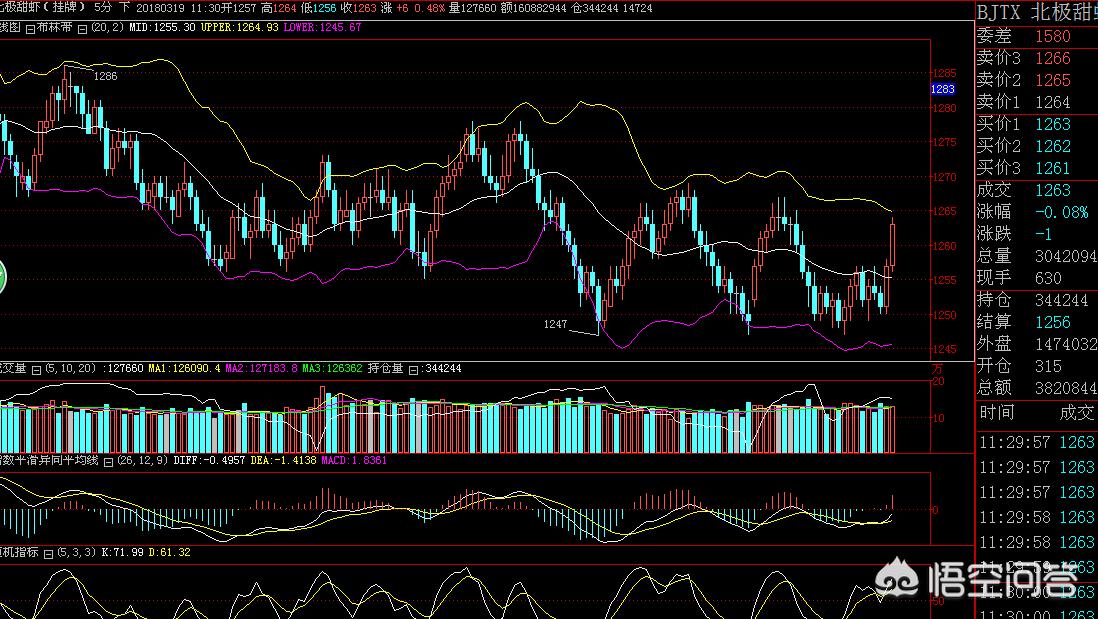Viewport: 1098px width, 619px height.
Task: Click the DIFF:-0.4957 value
Action: [209, 461]
